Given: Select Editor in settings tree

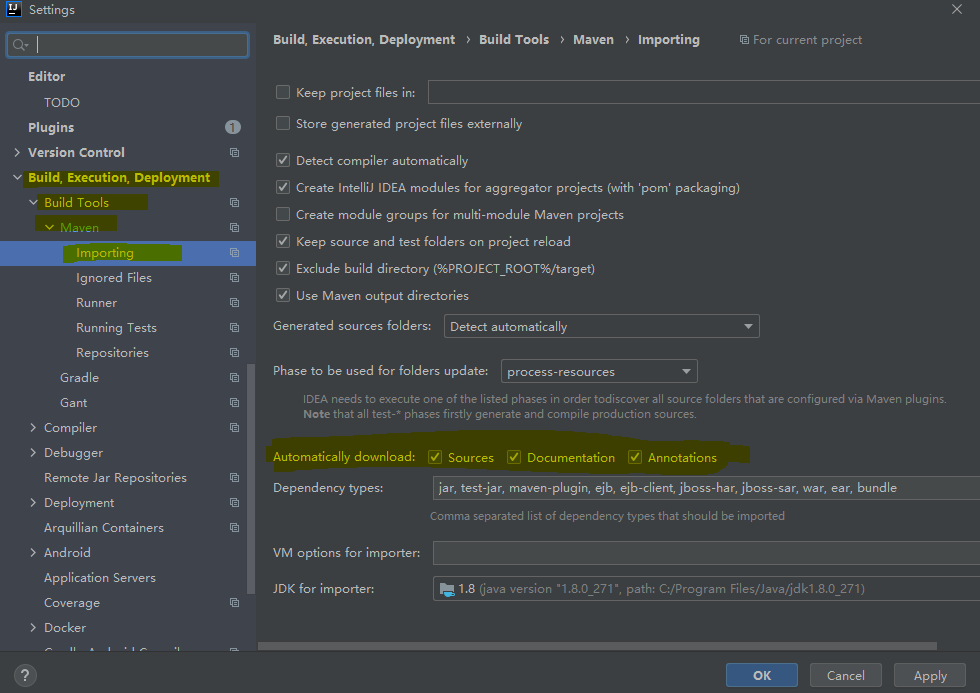Looking at the screenshot, I should point(46,77).
